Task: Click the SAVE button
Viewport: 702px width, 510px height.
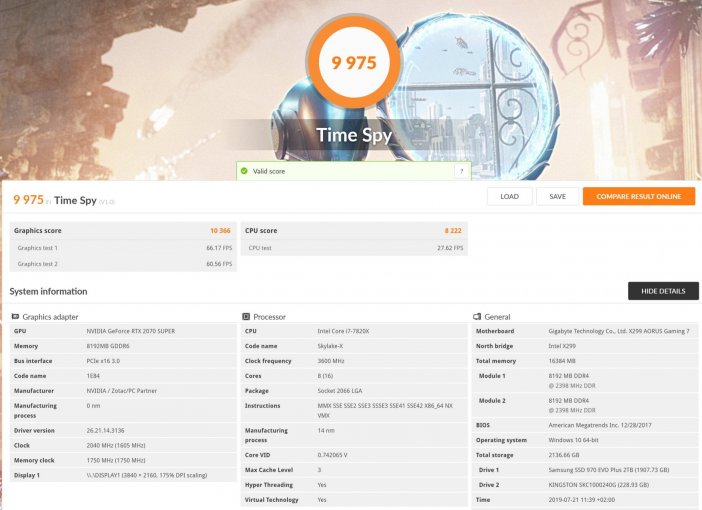Action: tap(557, 197)
